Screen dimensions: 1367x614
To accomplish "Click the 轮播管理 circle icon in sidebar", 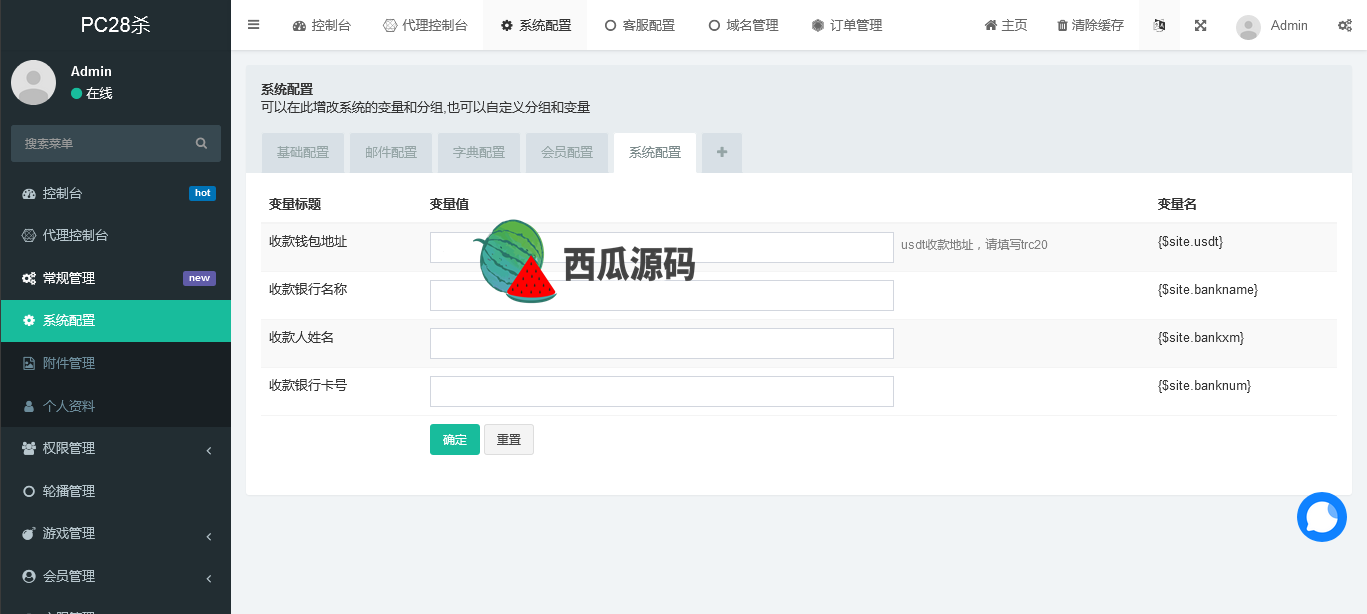I will (x=29, y=491).
